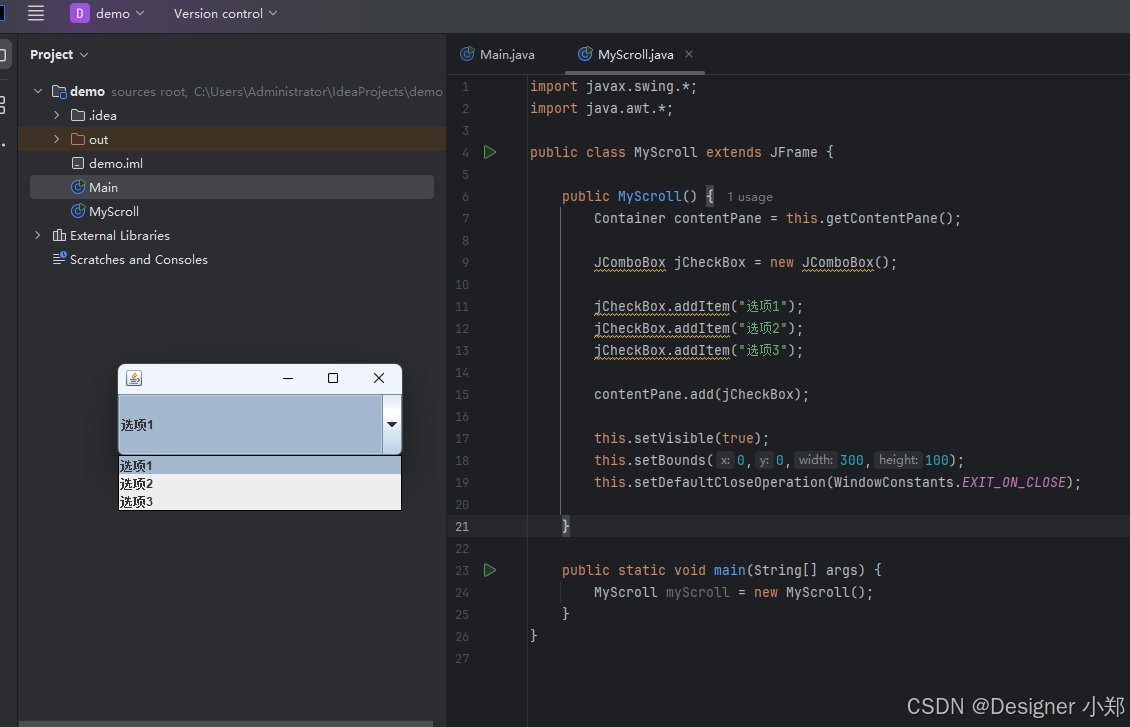Run MyScroll class from gutter arrow
Viewport: 1130px width, 727px height.
click(490, 152)
